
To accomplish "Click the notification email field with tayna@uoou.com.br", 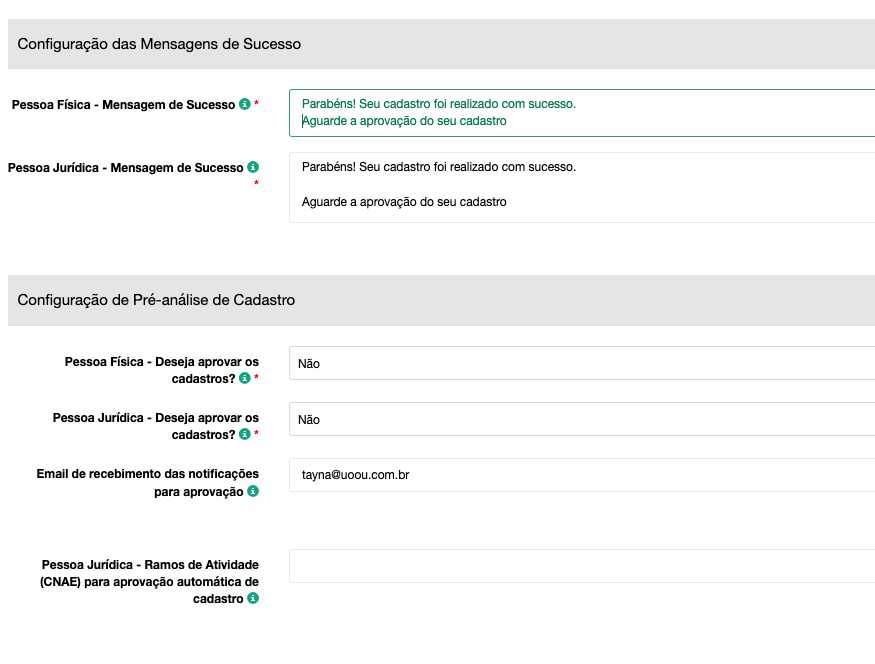I will point(582,475).
